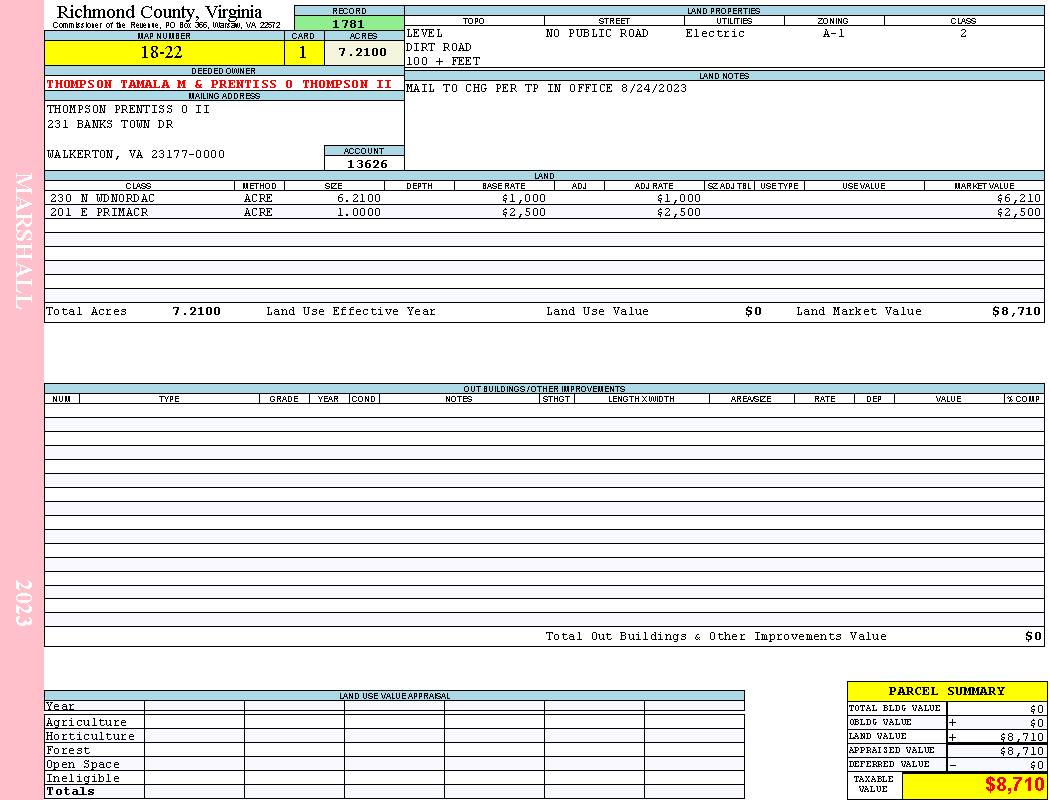Select the OBLDG VALUE label
This screenshot has height=800, width=1050.
pos(880,722)
